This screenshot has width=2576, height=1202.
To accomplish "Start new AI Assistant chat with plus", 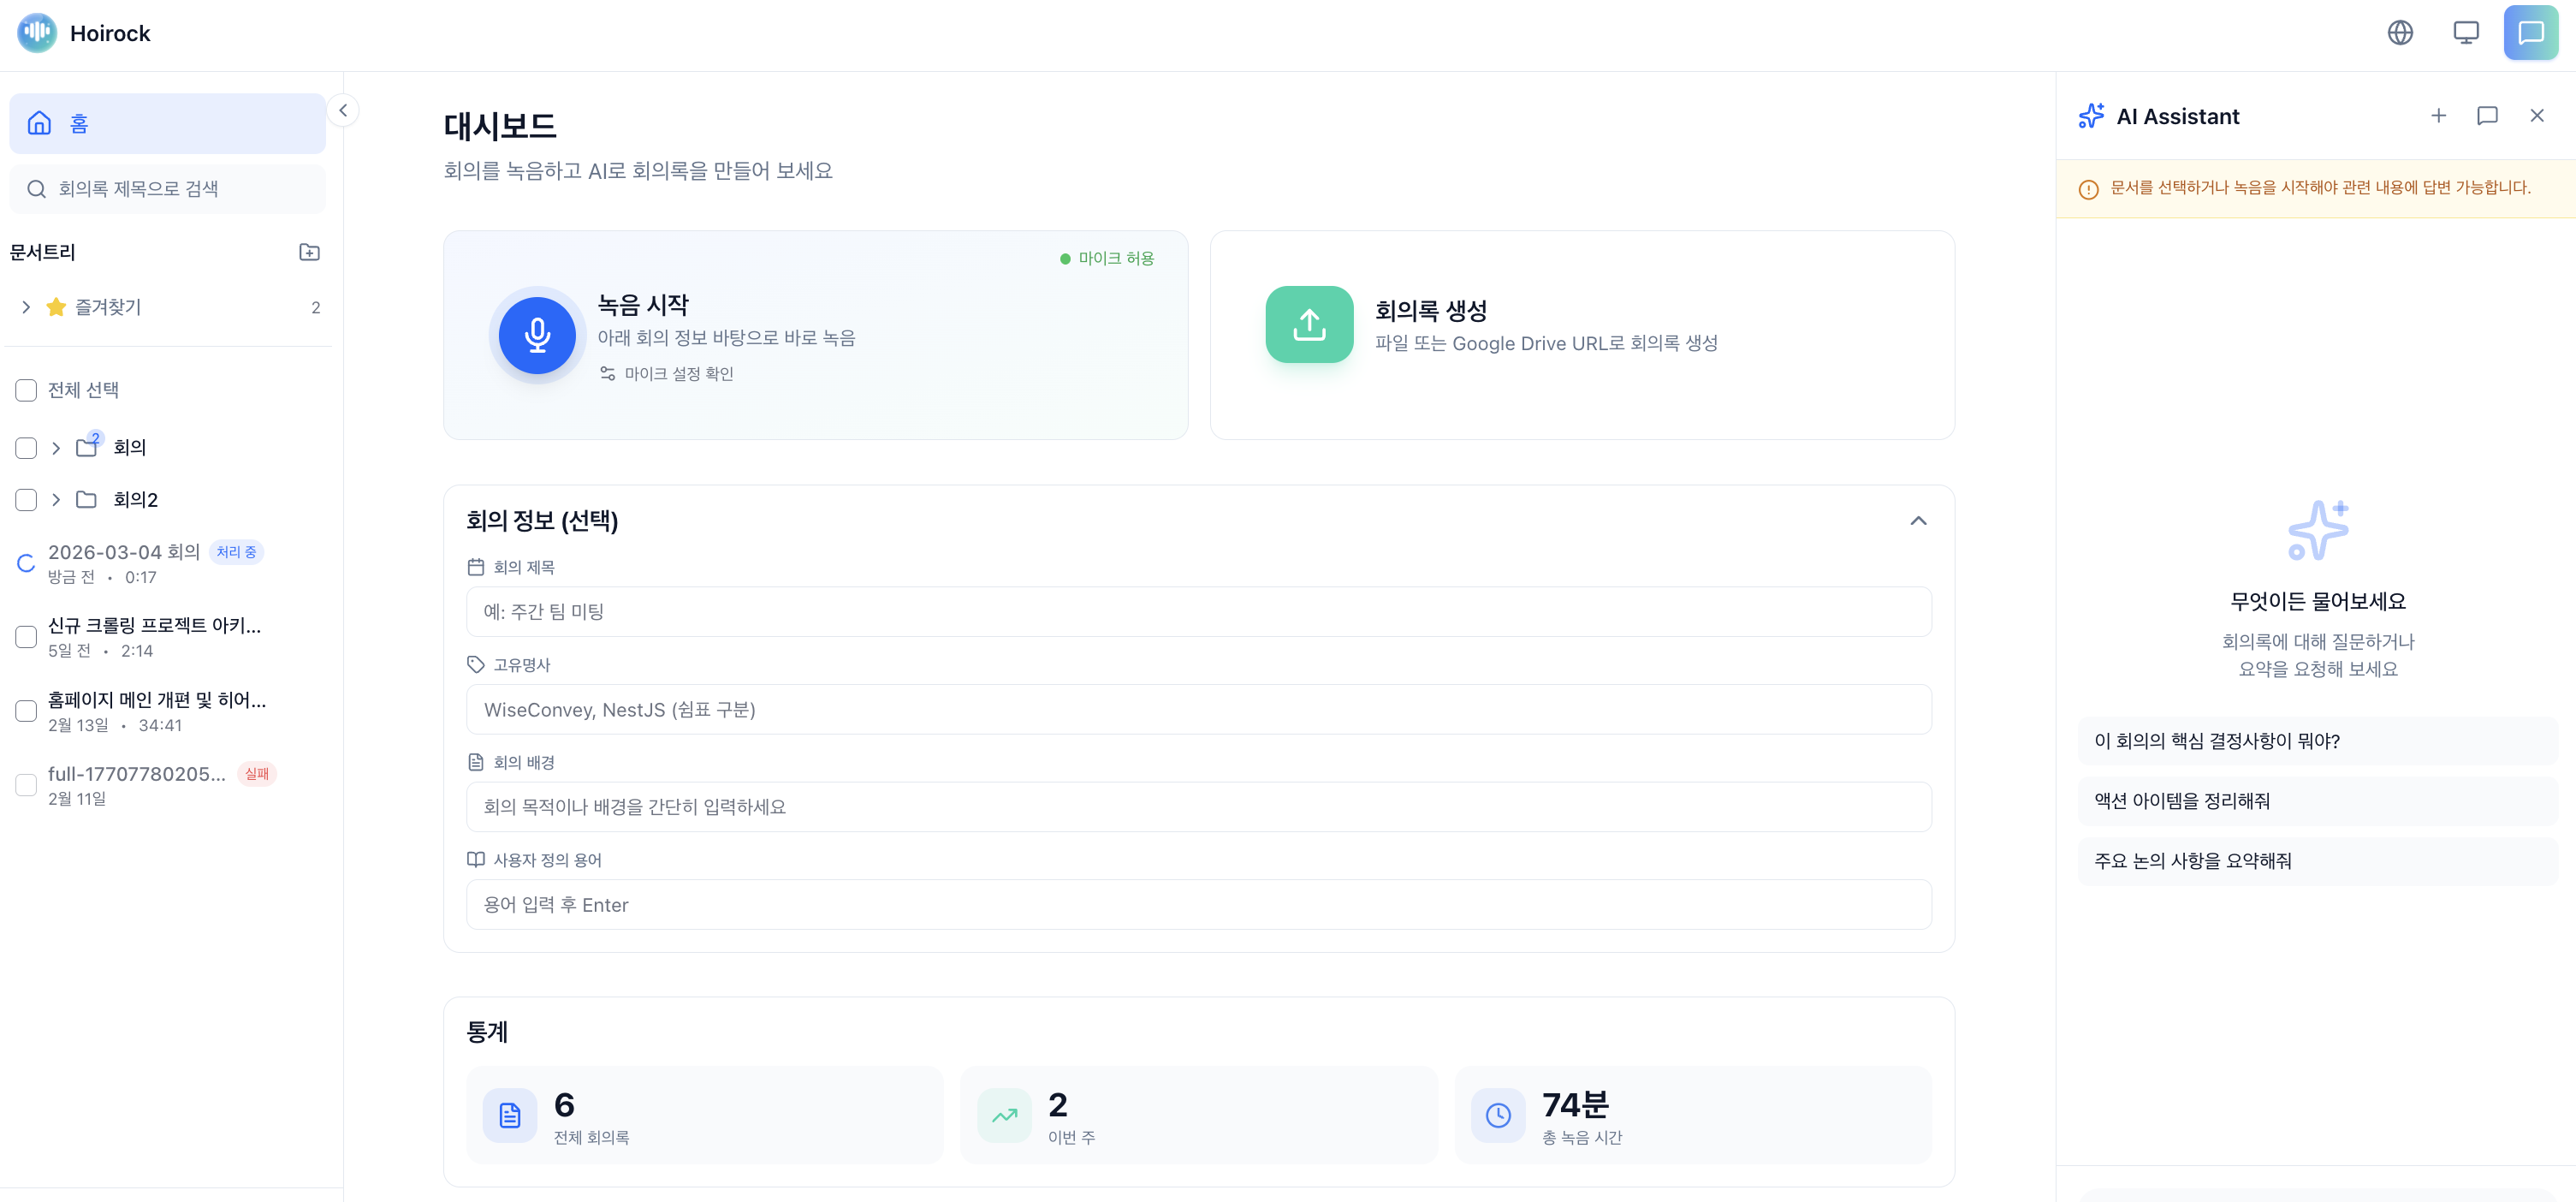I will (2438, 116).
